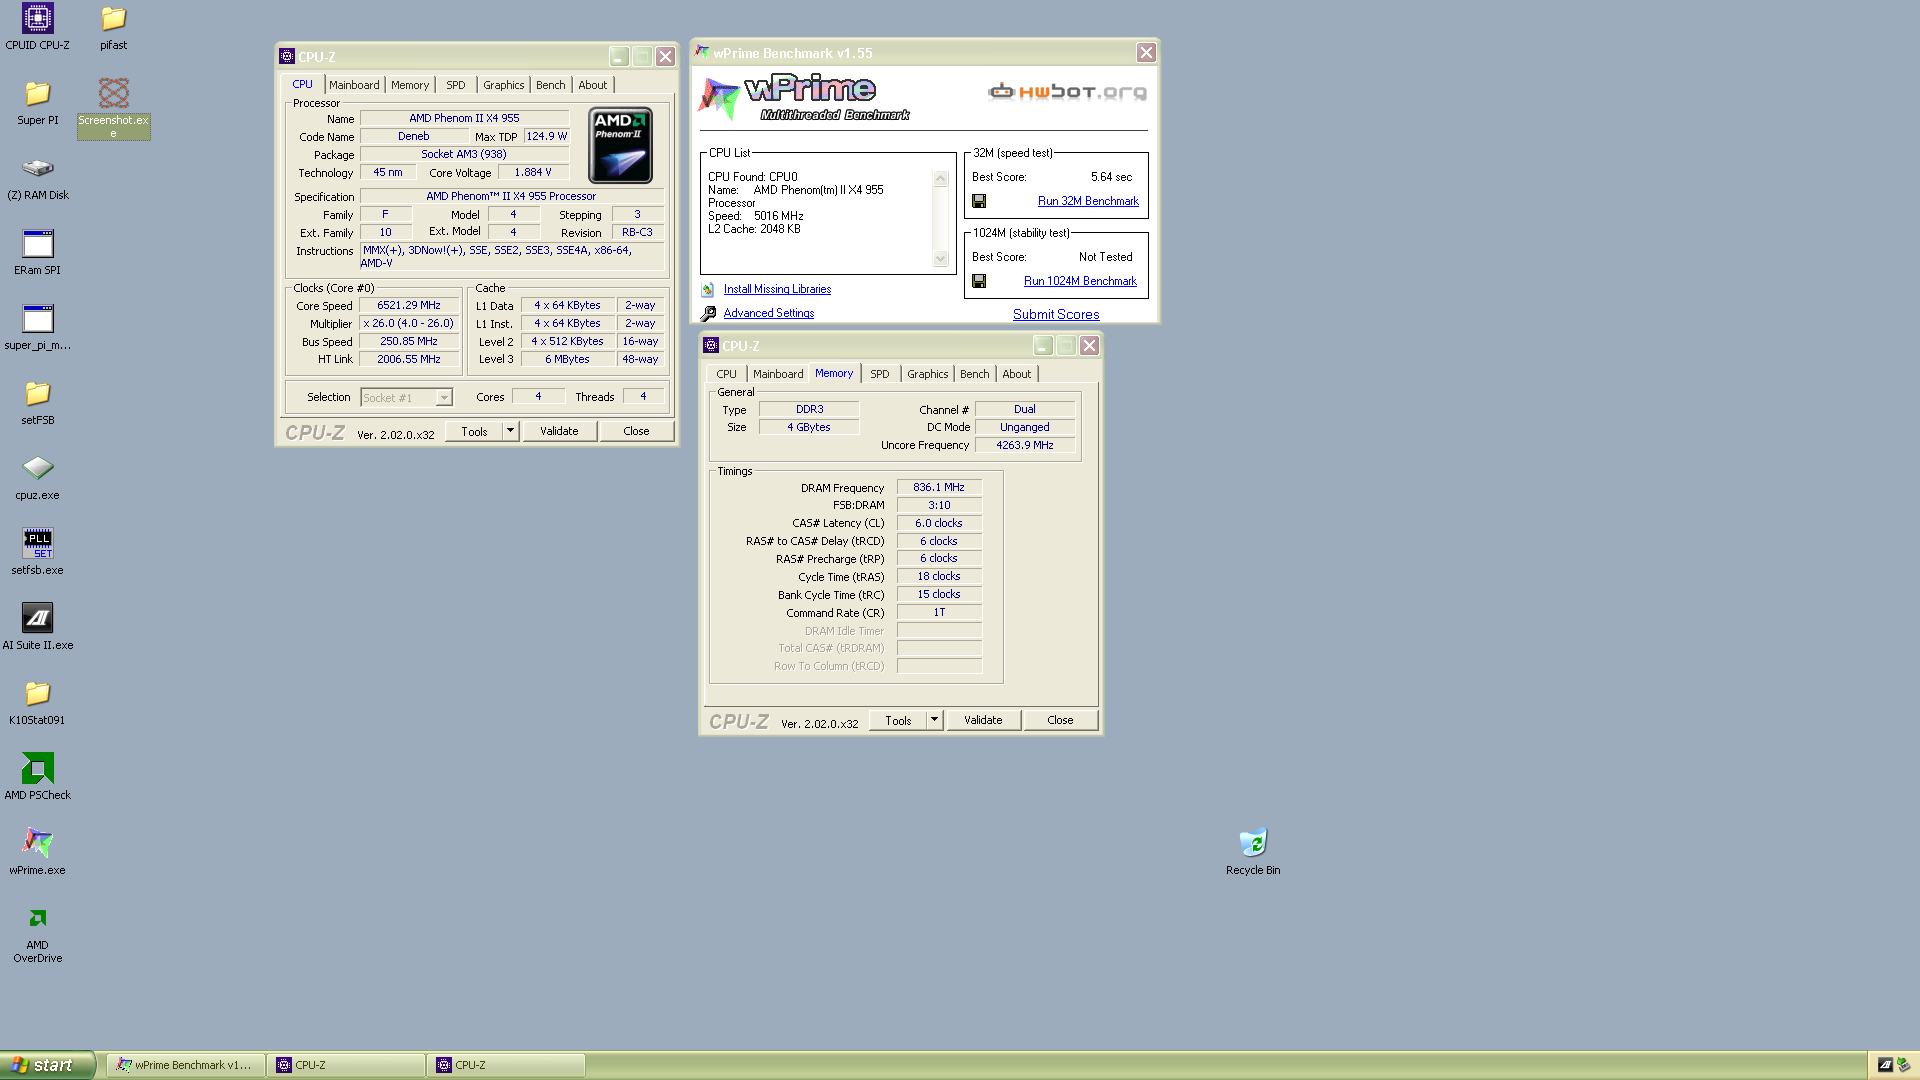Open the Bench tab in top CPU-Z window

click(550, 85)
